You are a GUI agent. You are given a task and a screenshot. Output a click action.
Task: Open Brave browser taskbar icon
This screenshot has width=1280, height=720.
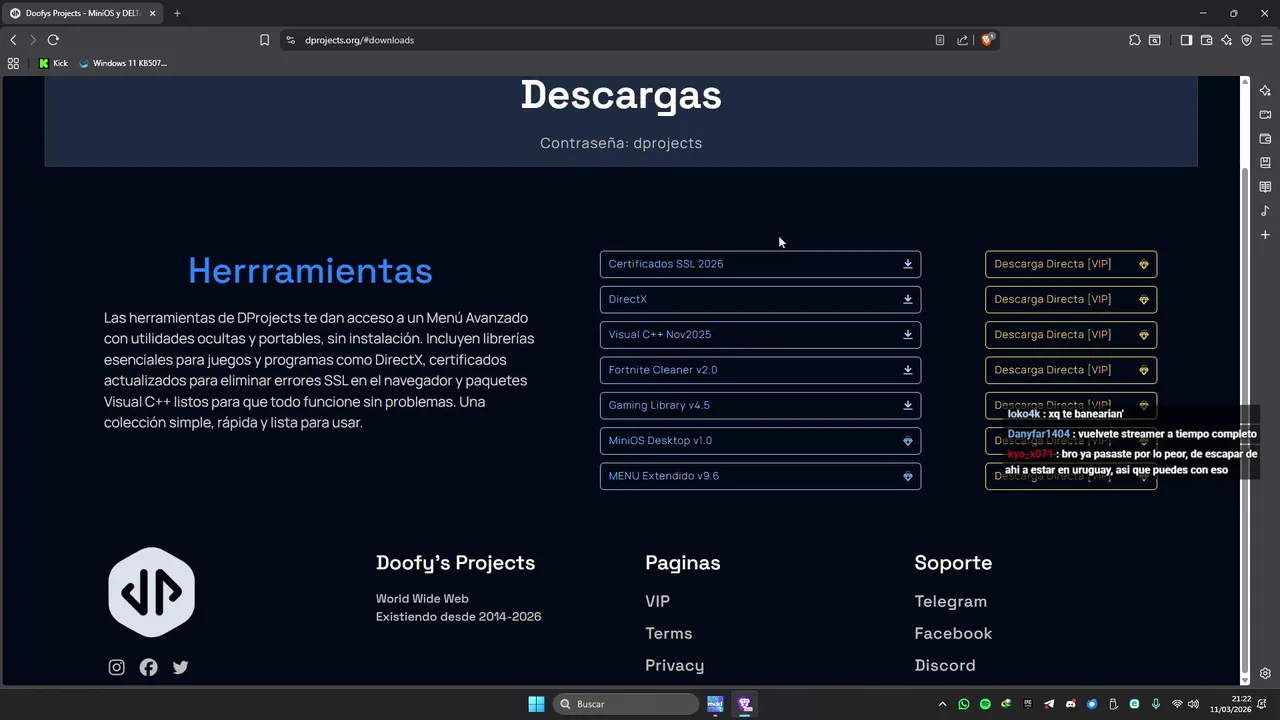[x=745, y=704]
